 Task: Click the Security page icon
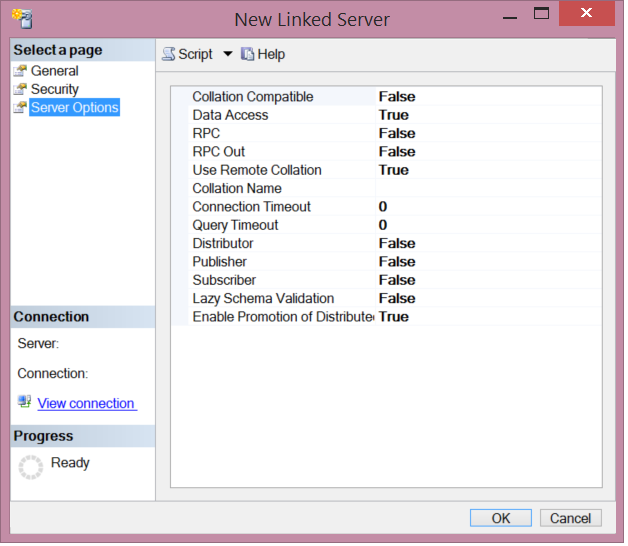pos(19,89)
